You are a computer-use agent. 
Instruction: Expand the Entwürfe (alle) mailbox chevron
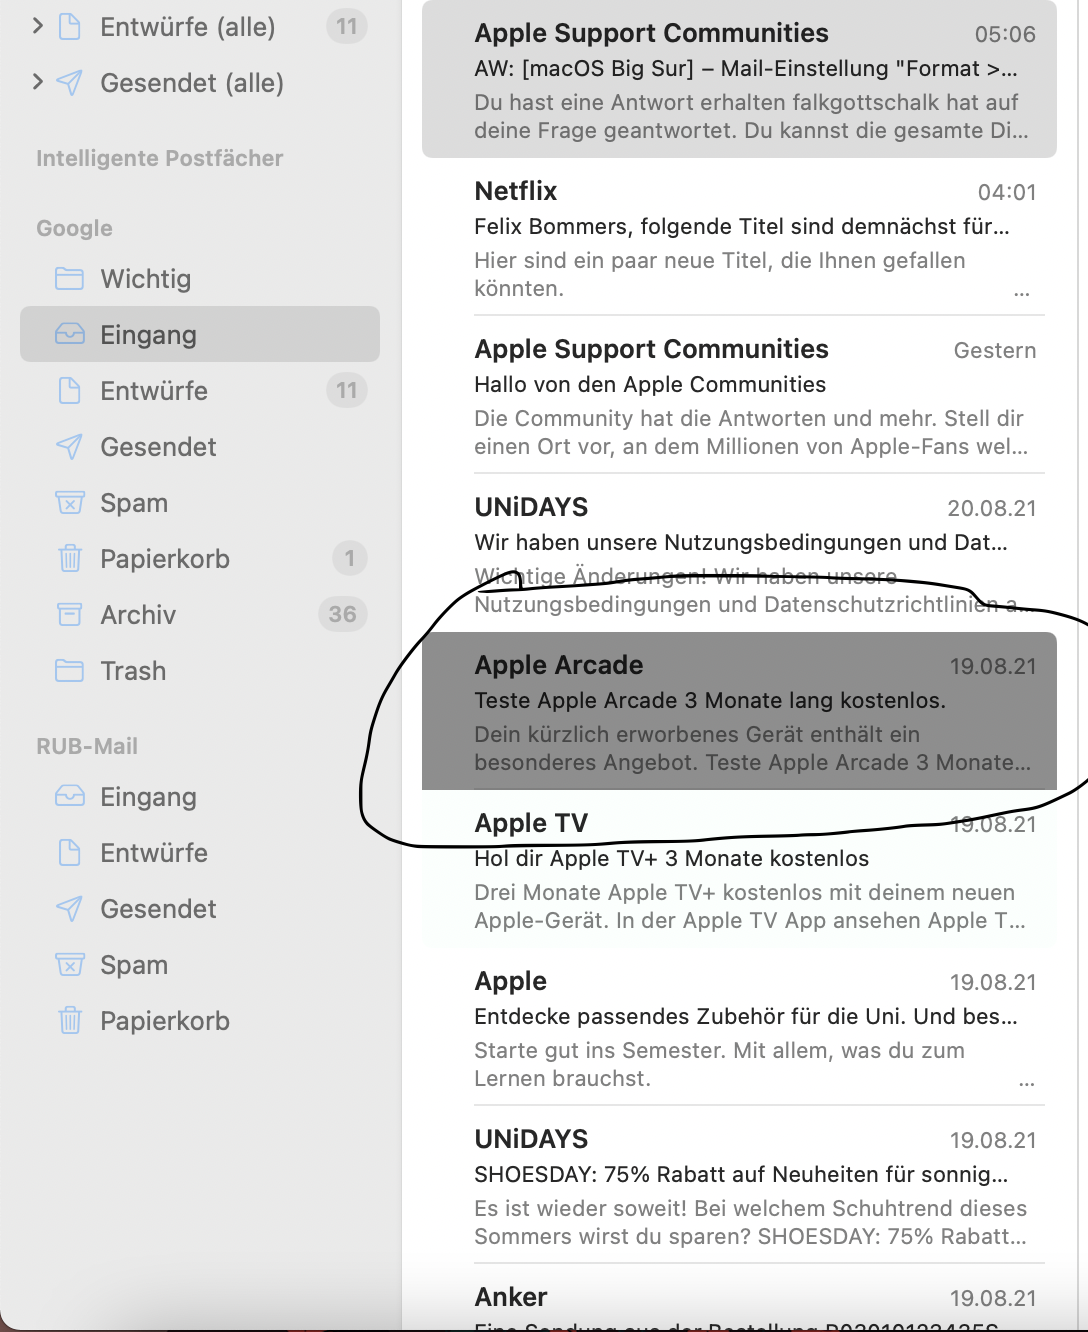click(x=38, y=26)
